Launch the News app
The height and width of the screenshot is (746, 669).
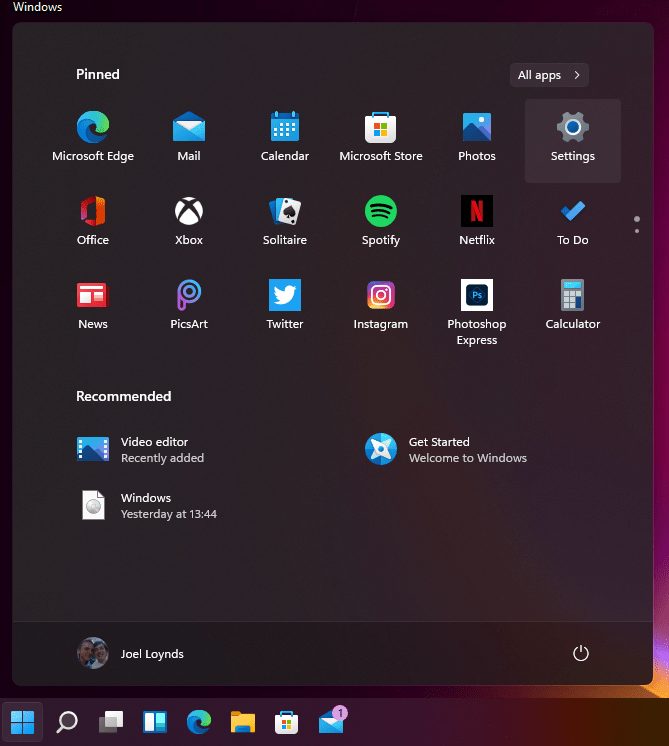coord(93,305)
